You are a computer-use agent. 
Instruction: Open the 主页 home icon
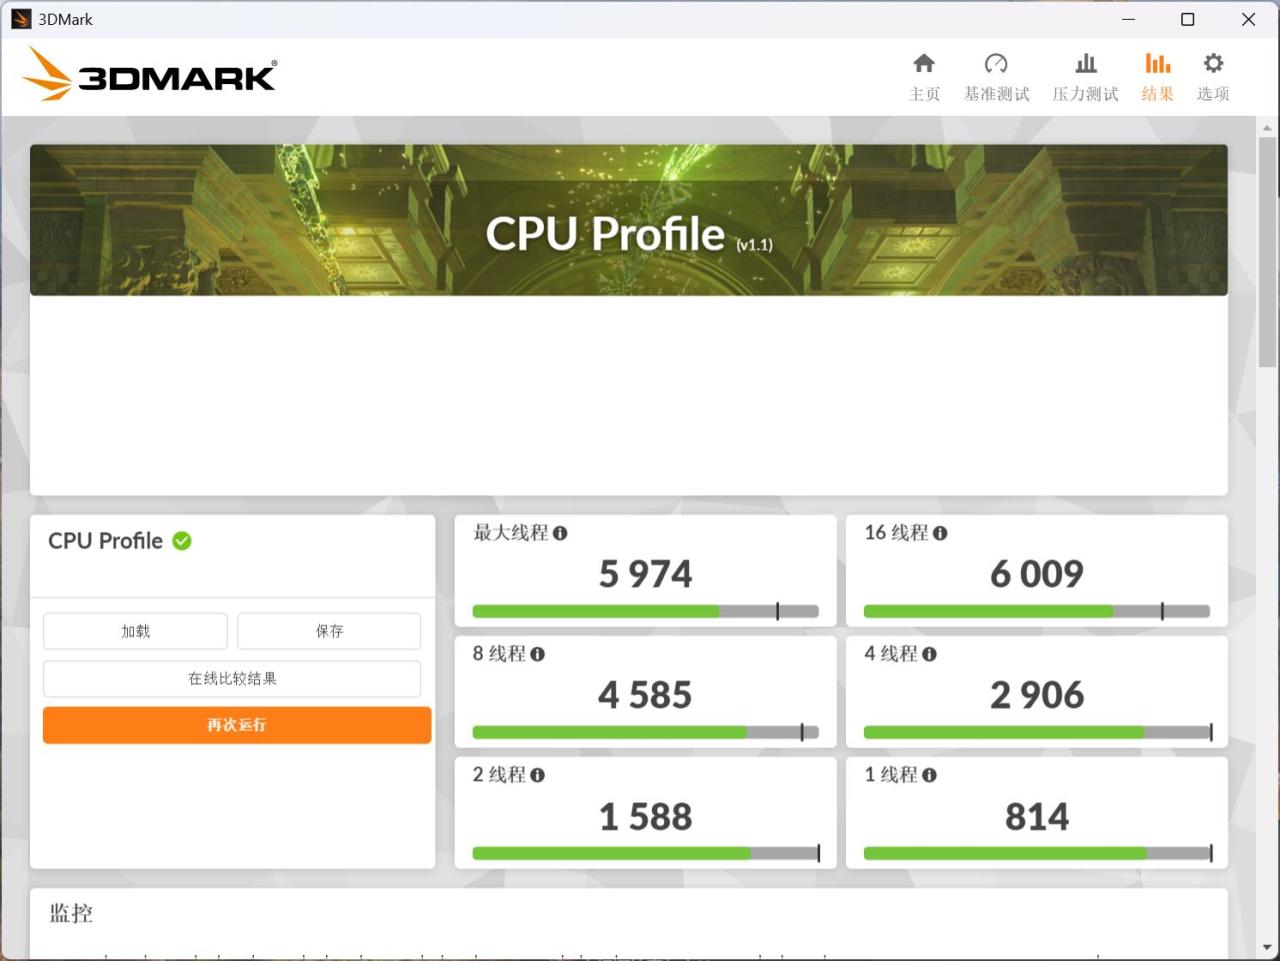(924, 64)
